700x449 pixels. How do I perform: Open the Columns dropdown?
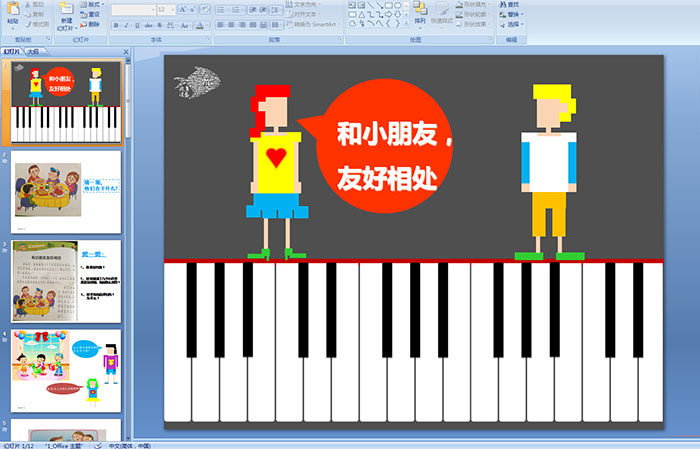(x=276, y=25)
